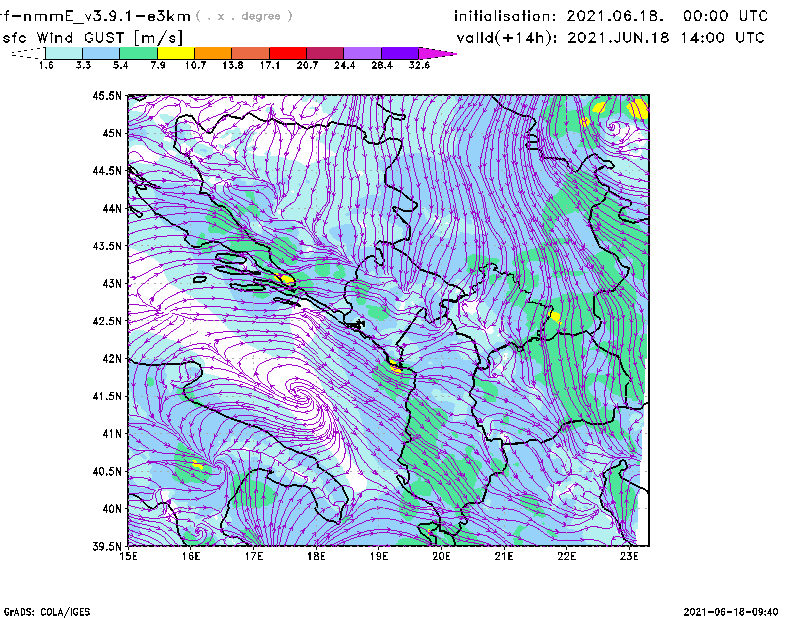Click the magenta arrow above 32.6 in legend
Image resolution: width=800 pixels, height=618 pixels.
pyautogui.click(x=437, y=53)
